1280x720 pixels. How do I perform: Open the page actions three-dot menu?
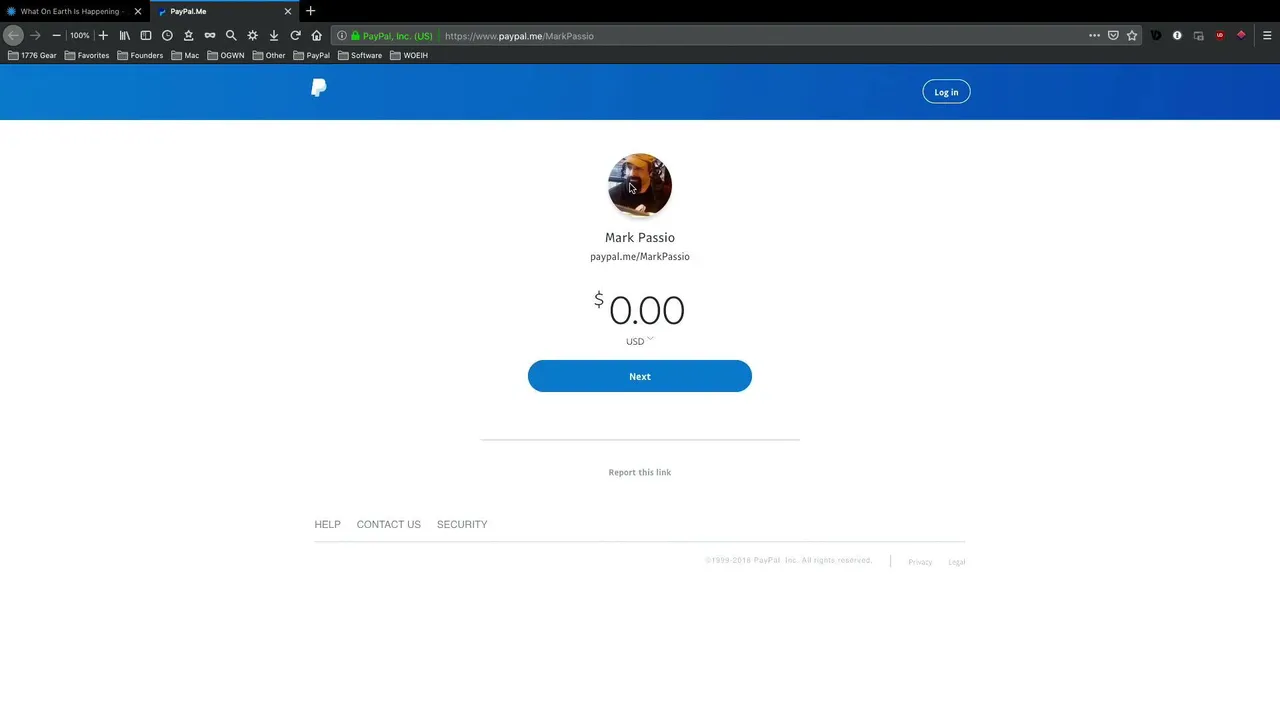[1094, 35]
